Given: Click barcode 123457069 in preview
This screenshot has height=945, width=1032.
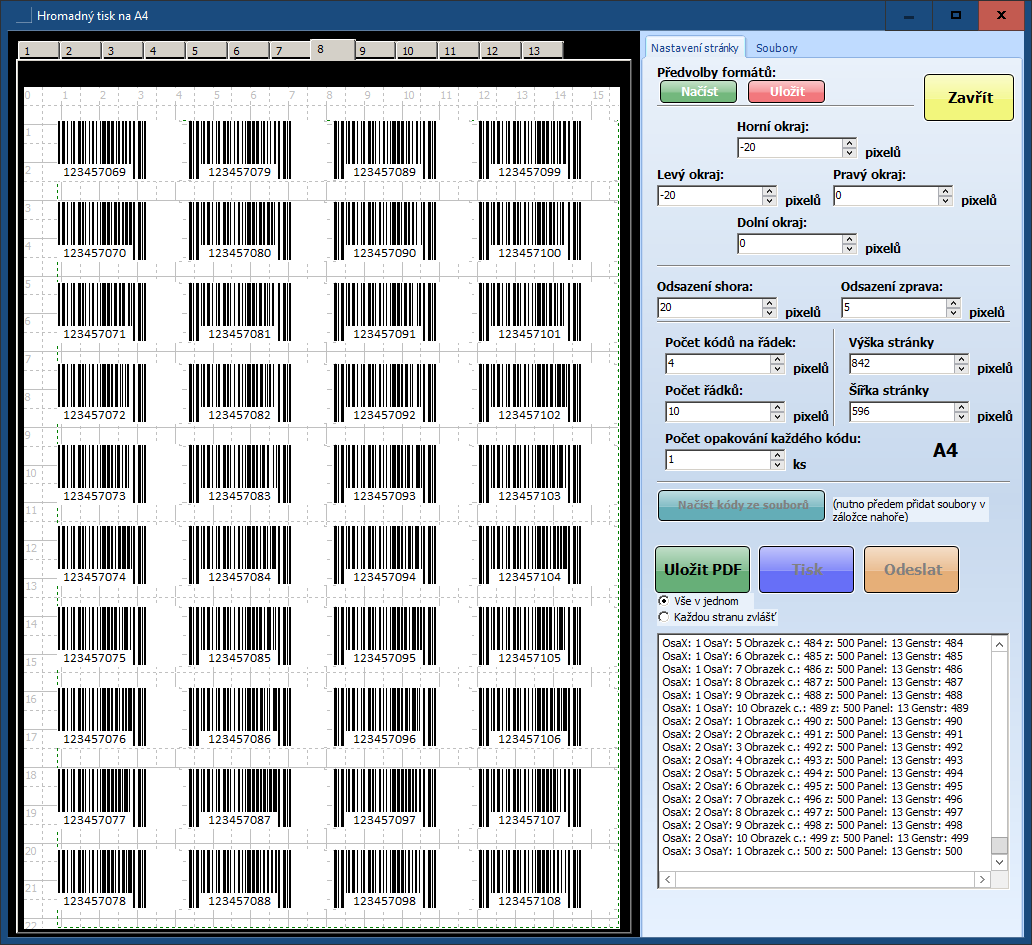Looking at the screenshot, I should tap(102, 150).
